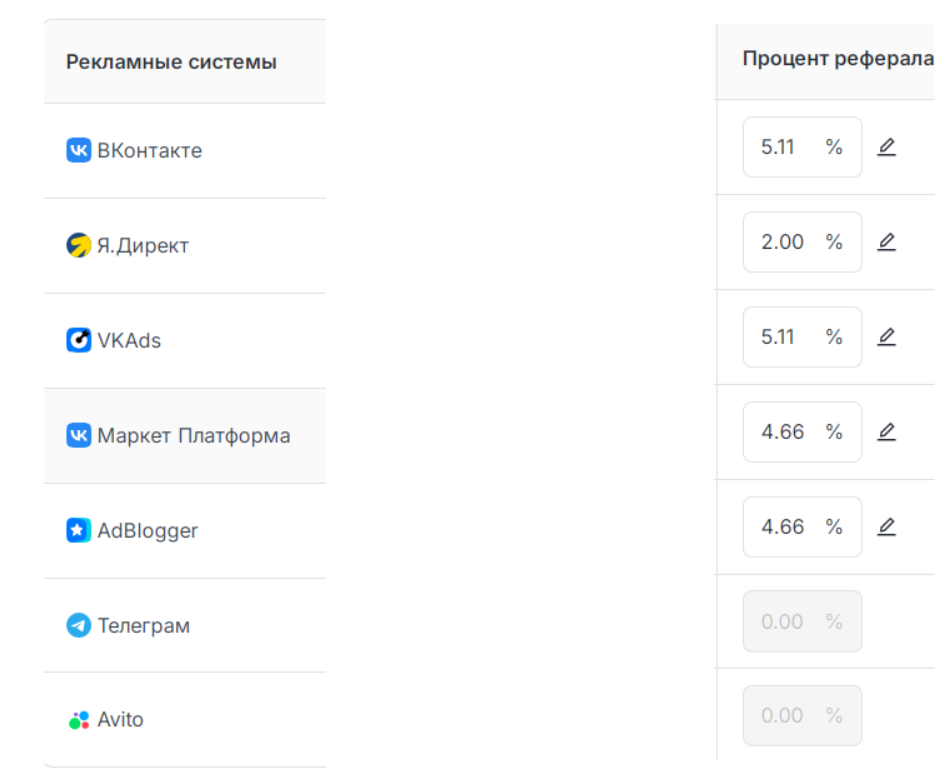The image size is (935, 772).
Task: Click the disabled Телеграм 0.00 field
Action: 801,622
